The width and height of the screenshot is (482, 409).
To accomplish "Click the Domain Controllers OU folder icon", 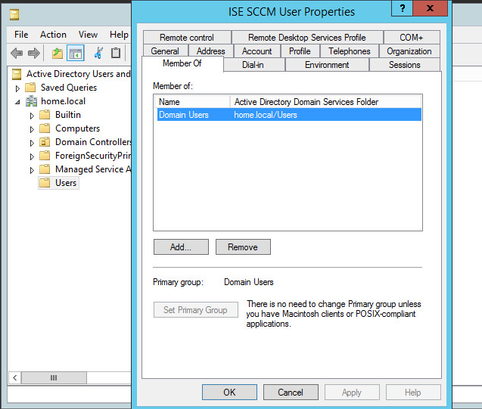I will coord(45,142).
